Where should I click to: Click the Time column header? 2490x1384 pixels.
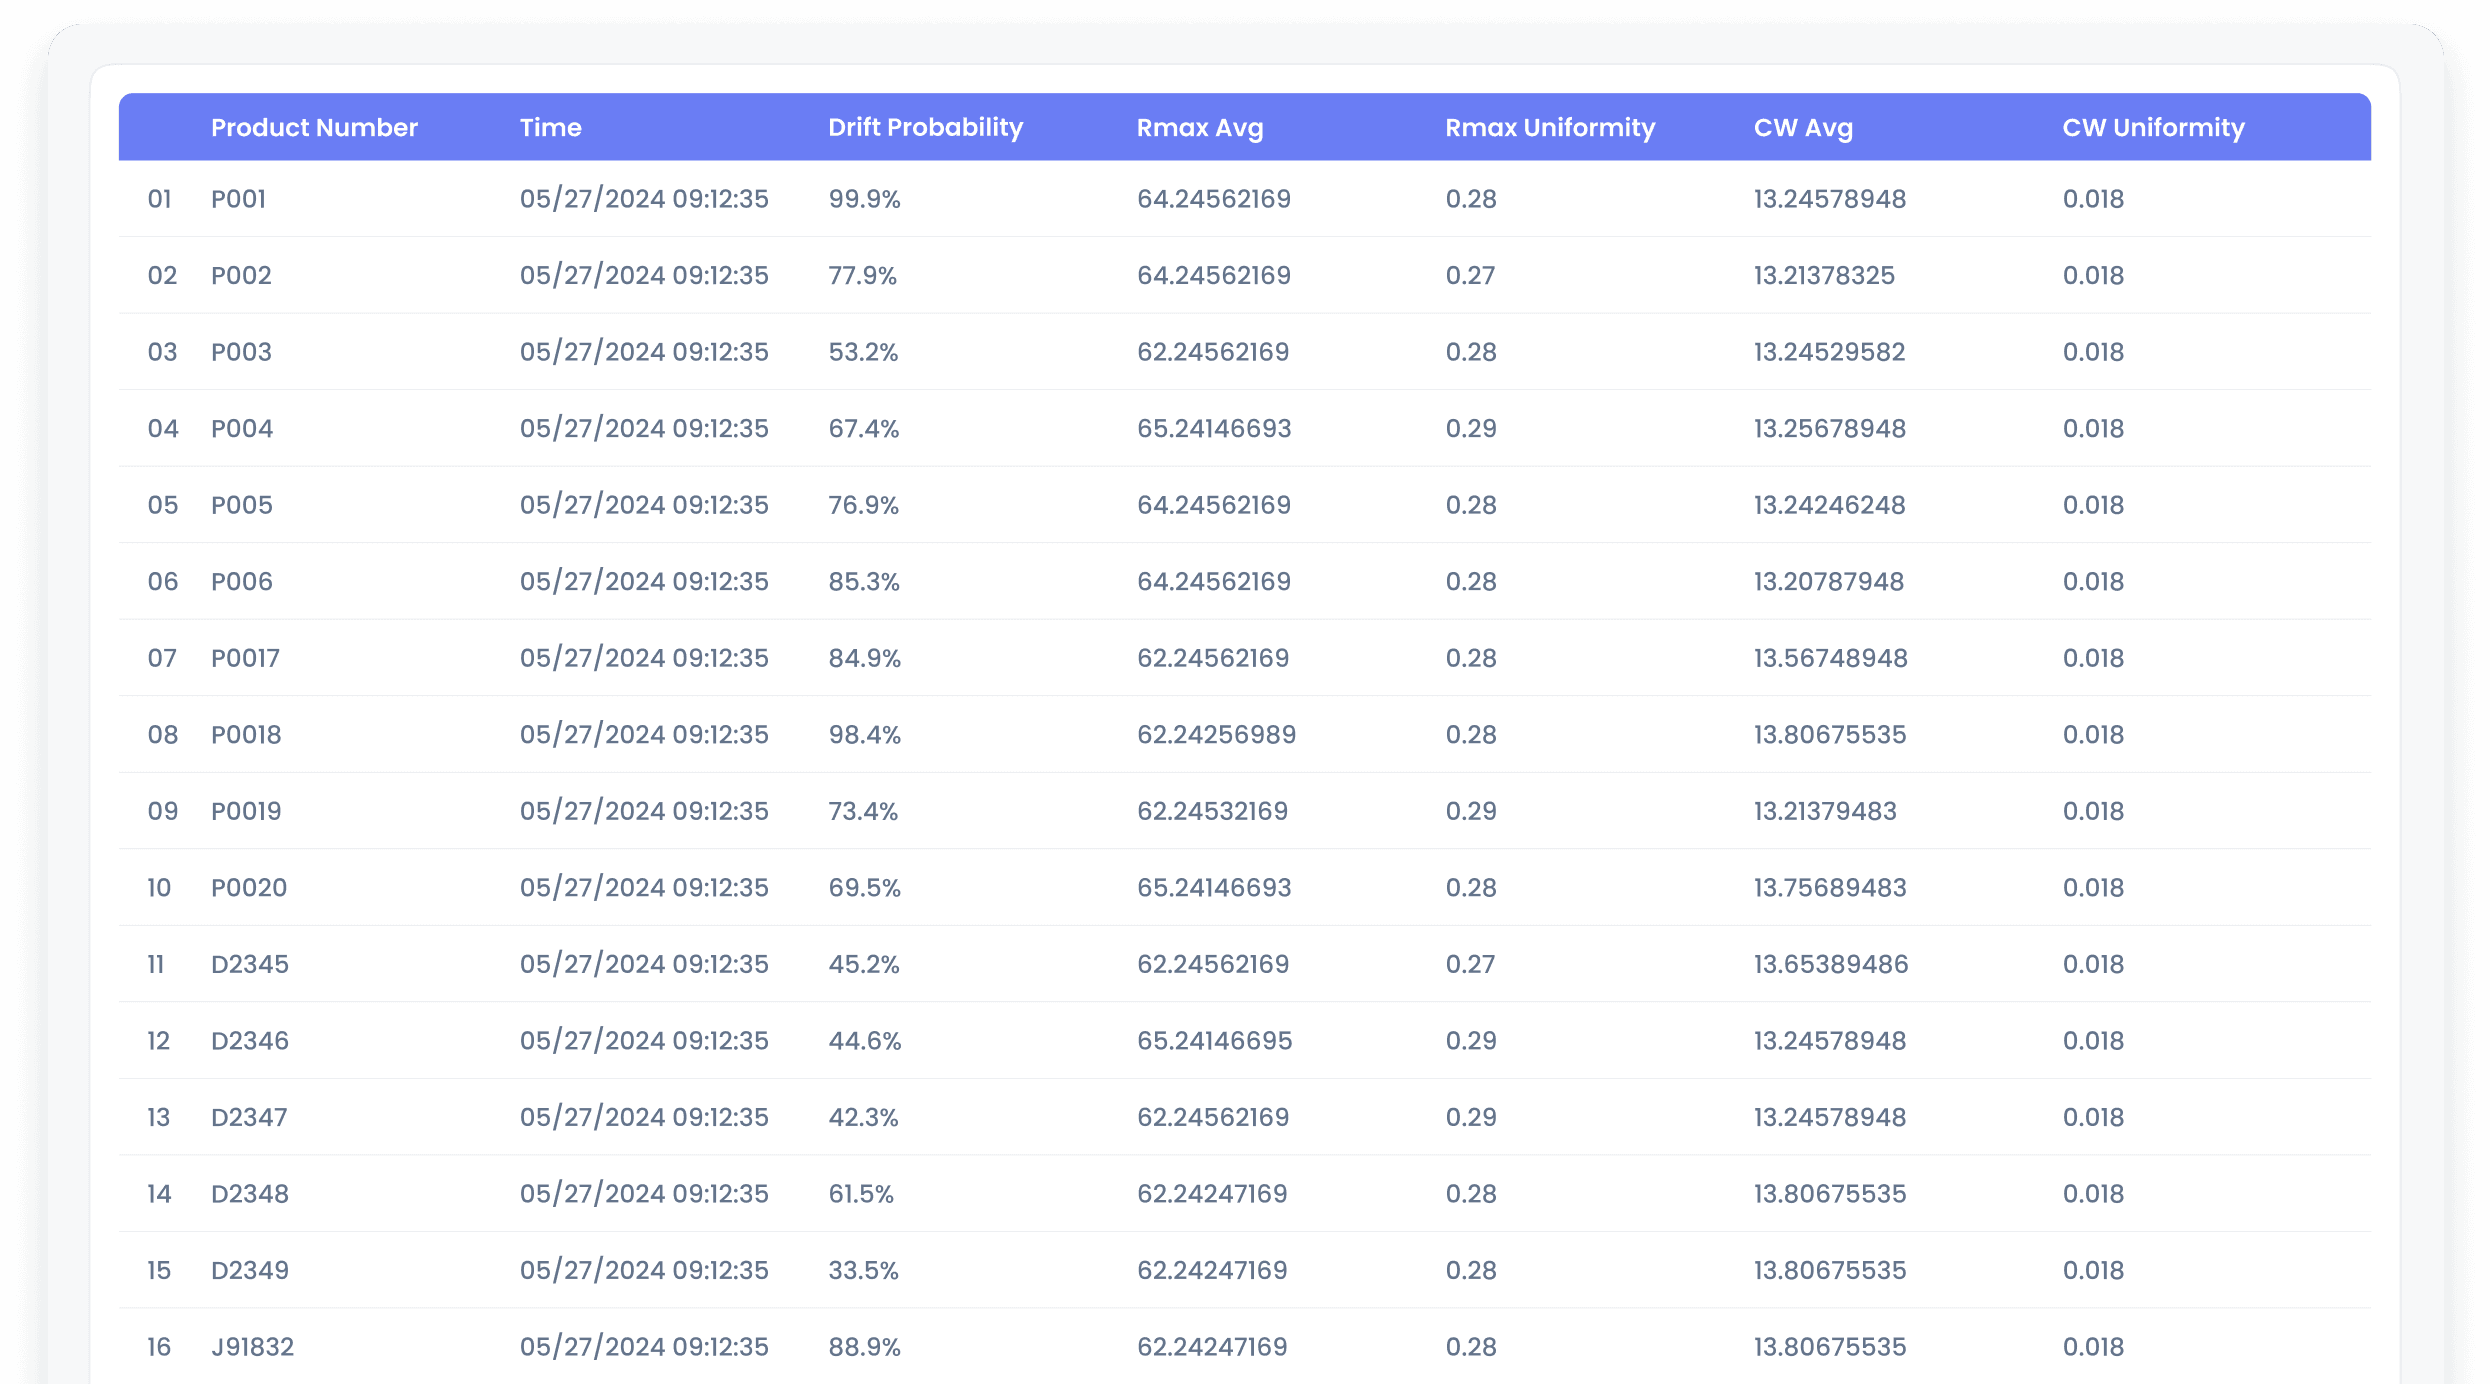click(550, 128)
